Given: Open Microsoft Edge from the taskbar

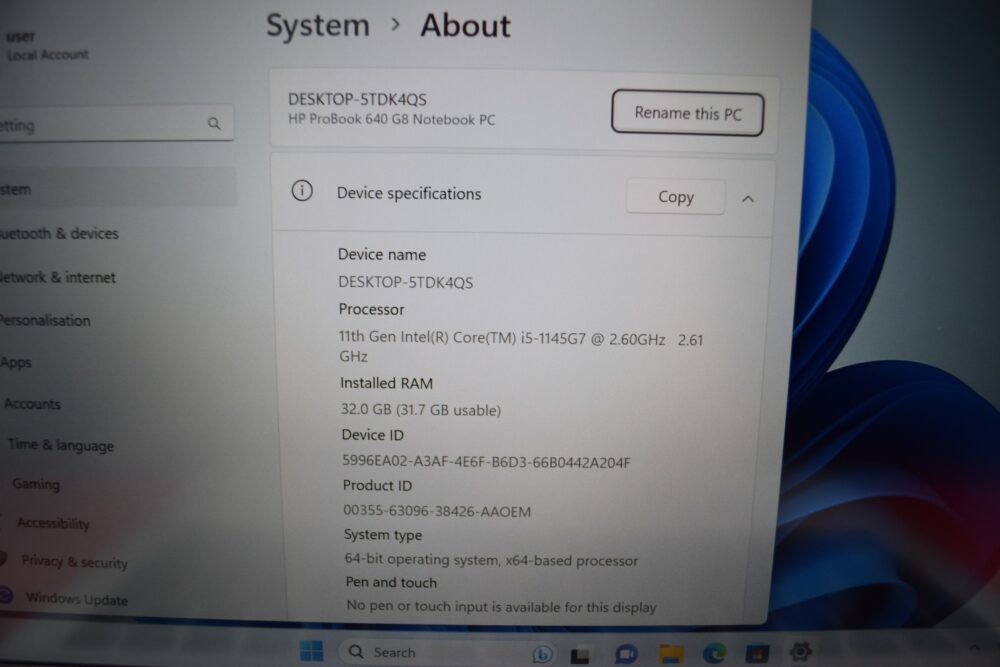Looking at the screenshot, I should pos(714,653).
